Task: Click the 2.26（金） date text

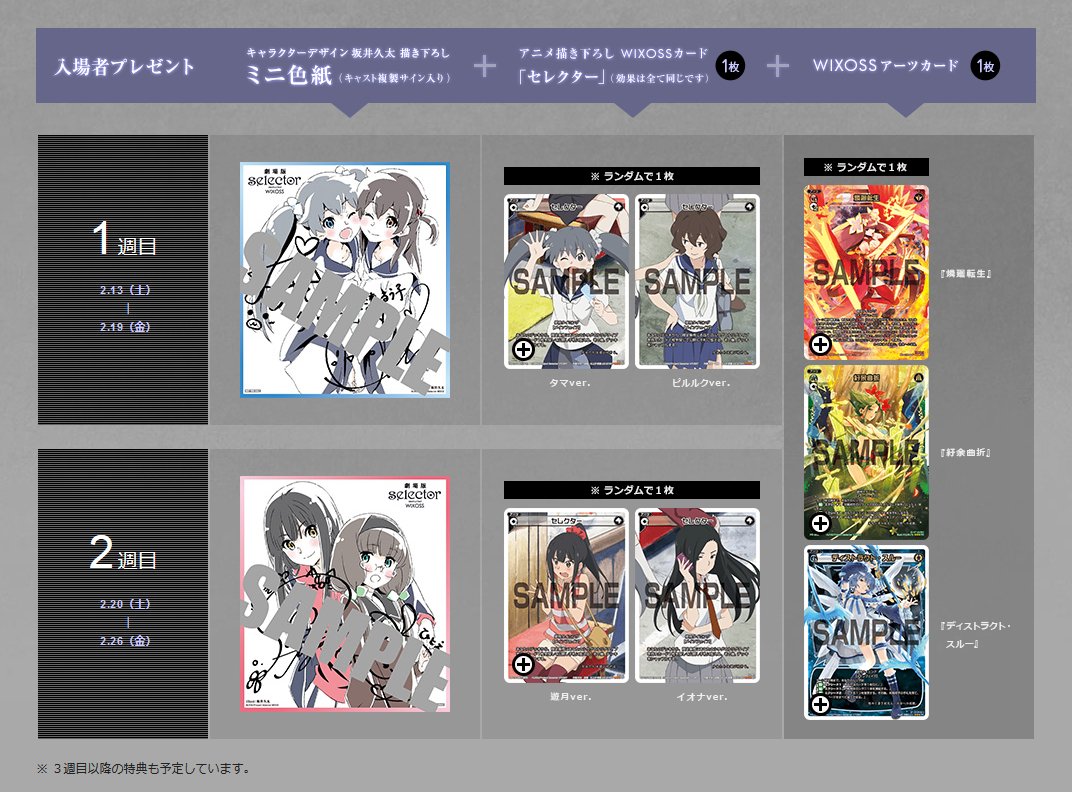Action: 125,641
